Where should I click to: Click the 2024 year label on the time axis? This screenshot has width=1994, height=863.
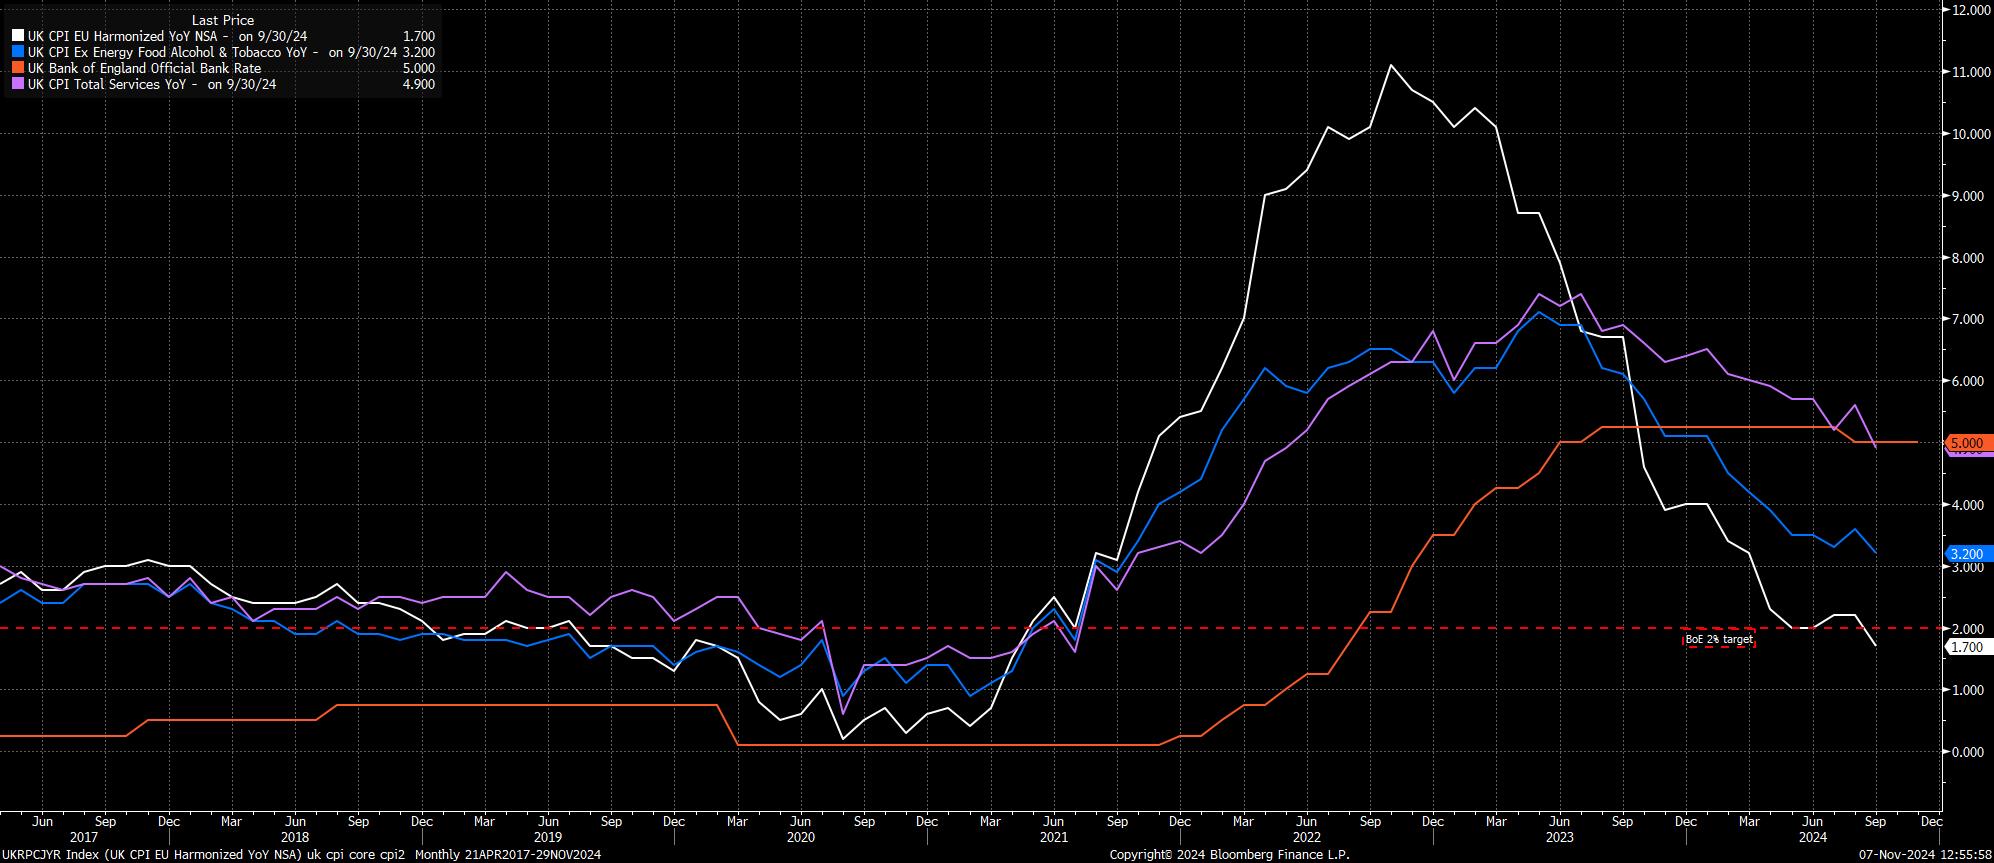coord(1813,837)
